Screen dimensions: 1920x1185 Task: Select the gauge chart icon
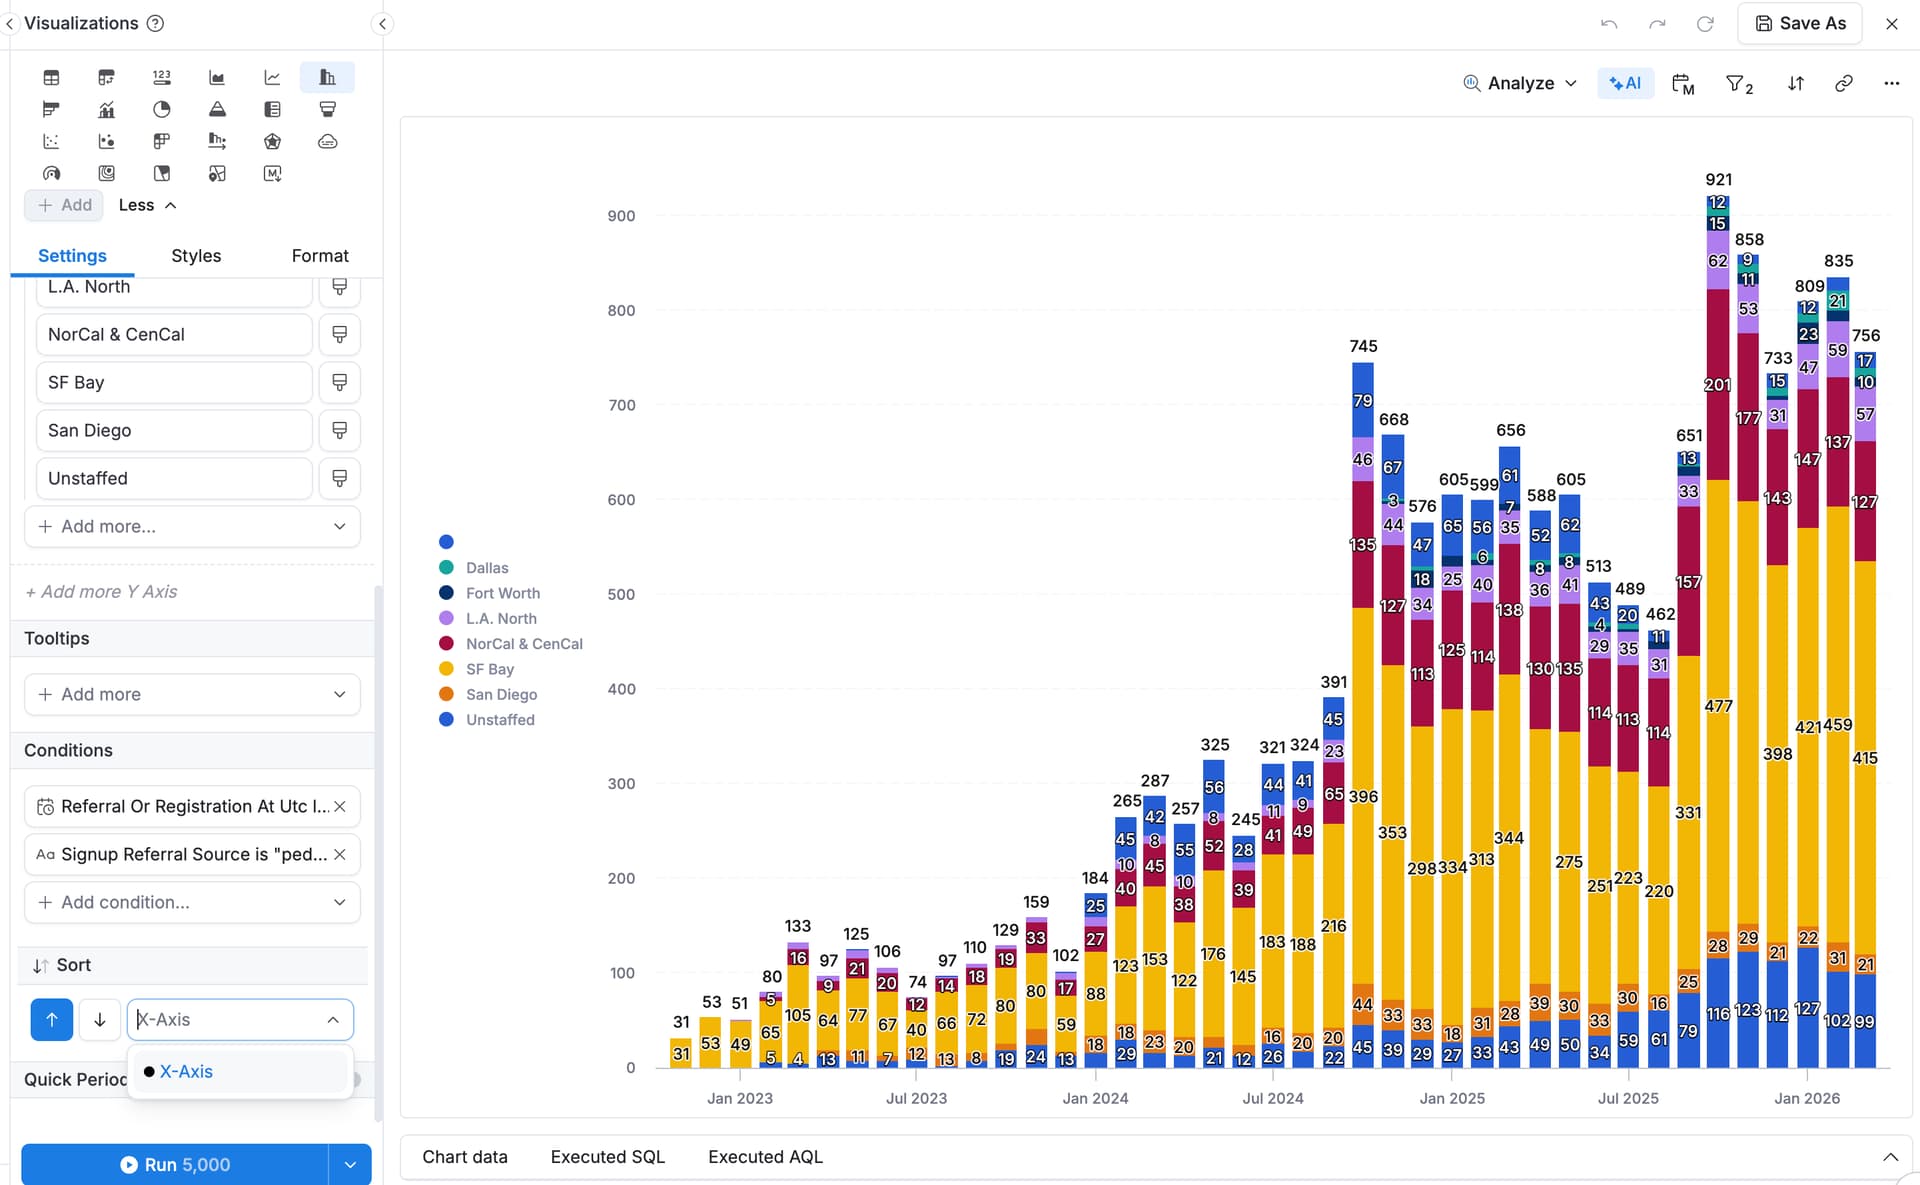click(x=51, y=173)
